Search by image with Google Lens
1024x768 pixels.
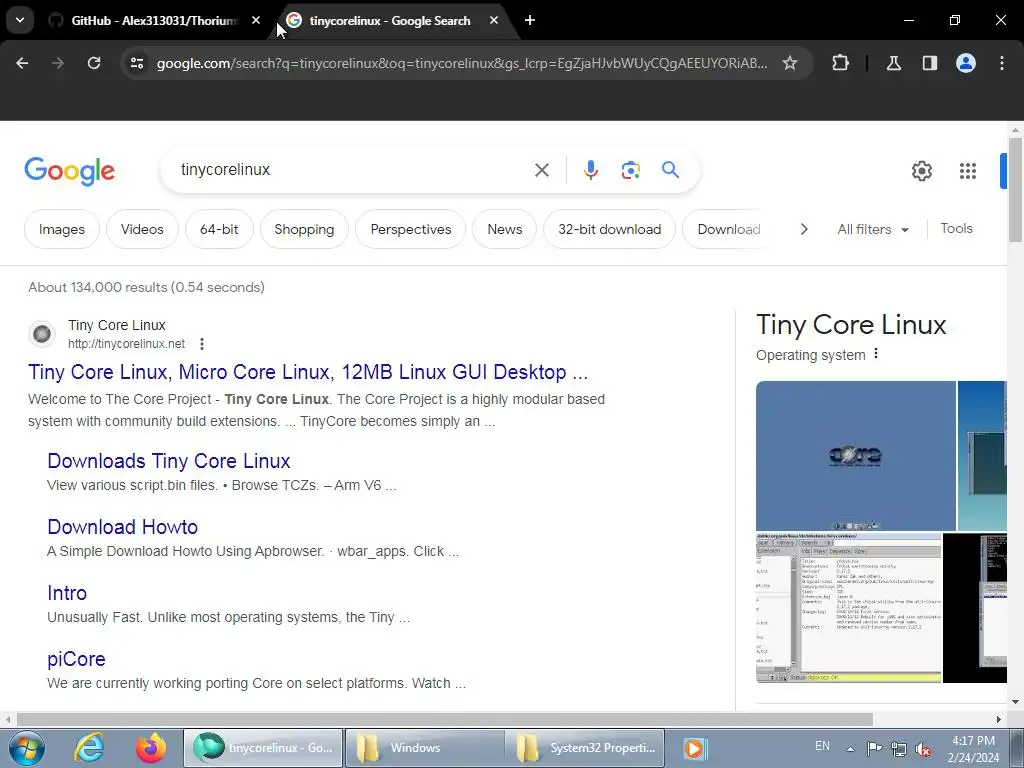coord(630,170)
